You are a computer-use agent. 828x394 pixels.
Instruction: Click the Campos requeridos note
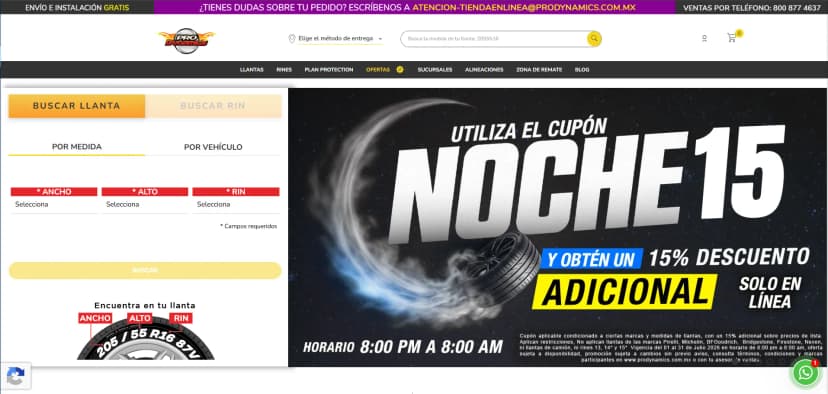248,226
